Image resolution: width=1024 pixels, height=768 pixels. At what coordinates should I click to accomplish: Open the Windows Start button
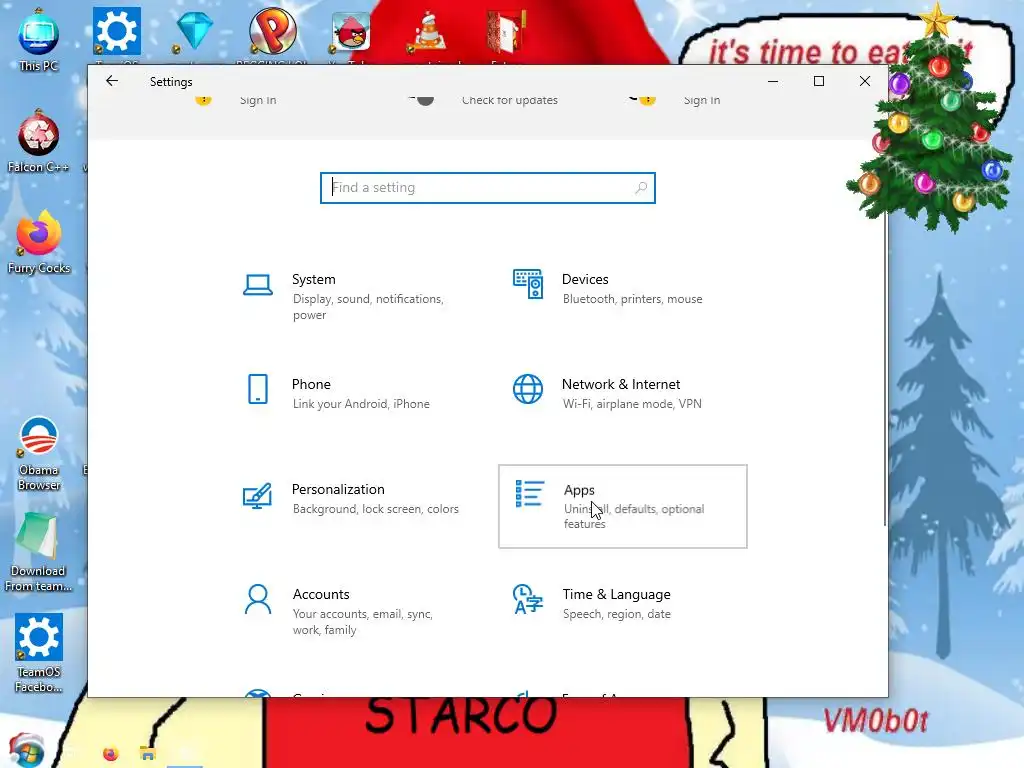coord(26,750)
